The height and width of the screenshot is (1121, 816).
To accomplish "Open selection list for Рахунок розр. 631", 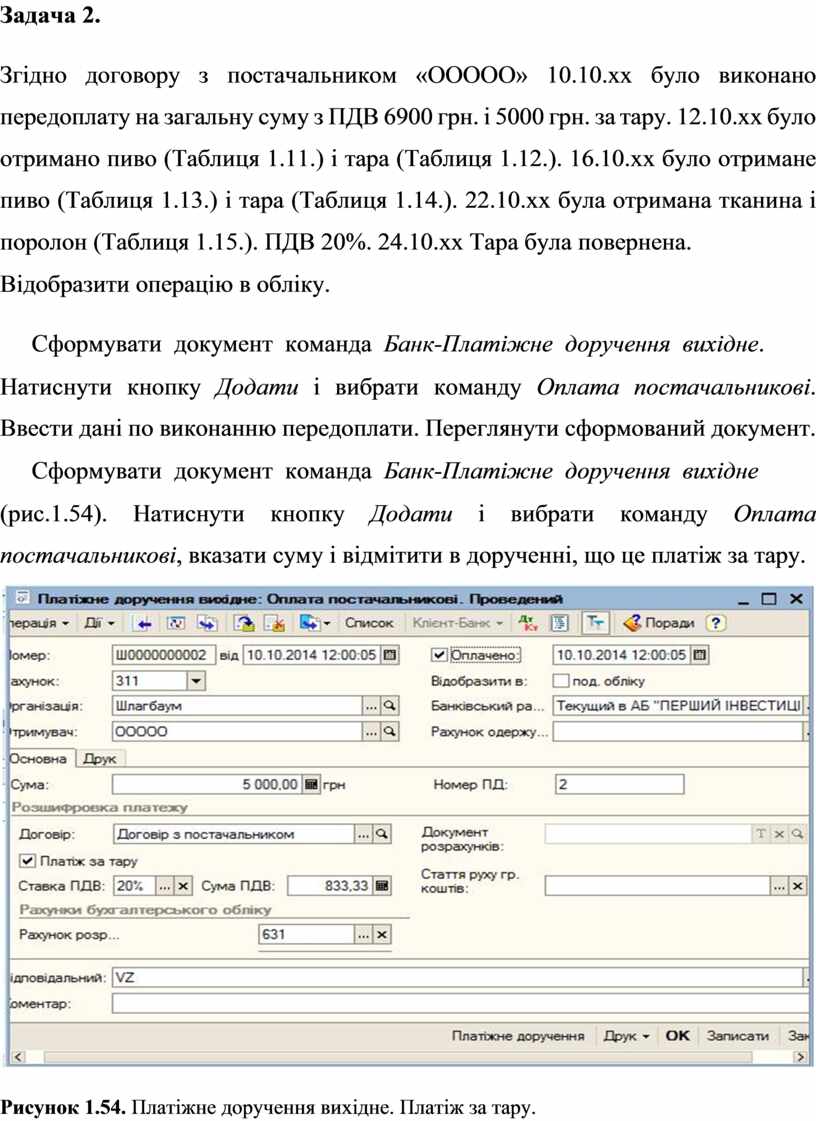I will 364,934.
